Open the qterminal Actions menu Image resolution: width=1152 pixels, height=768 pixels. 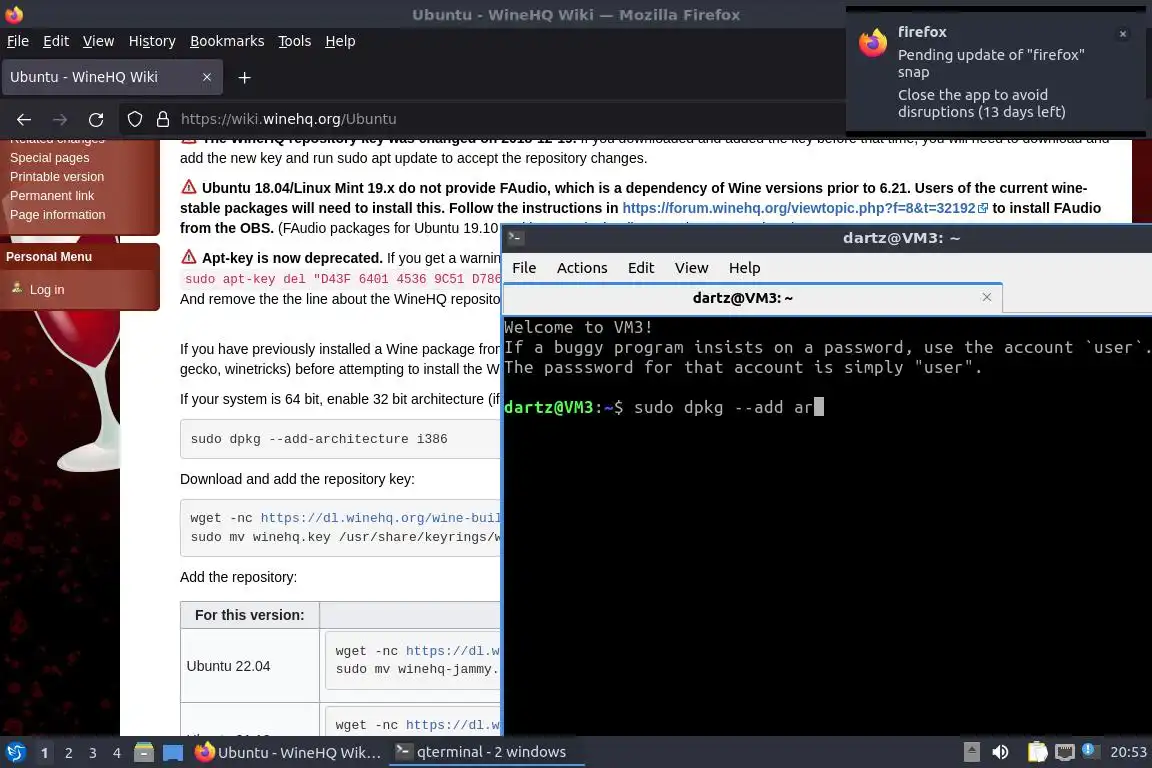[x=582, y=268]
